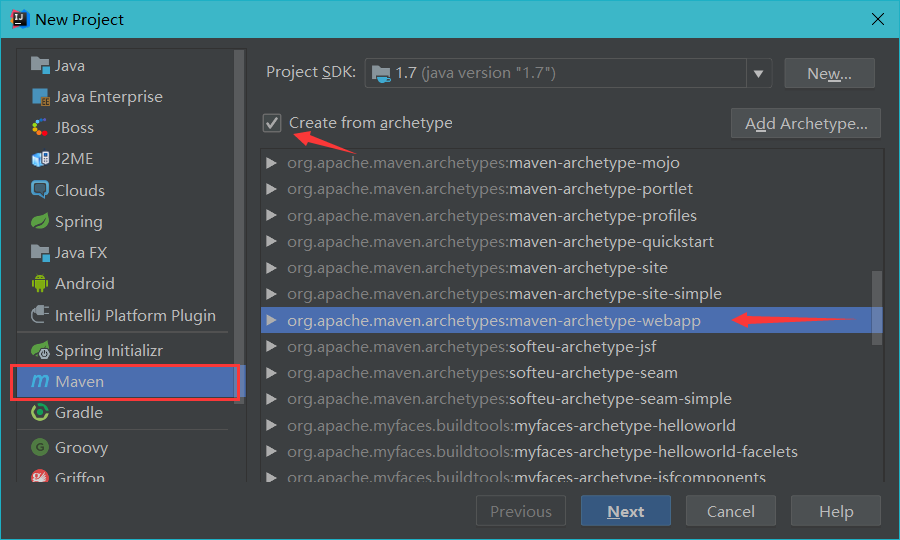Click the Java Enterprise icon
The image size is (900, 540).
click(40, 96)
